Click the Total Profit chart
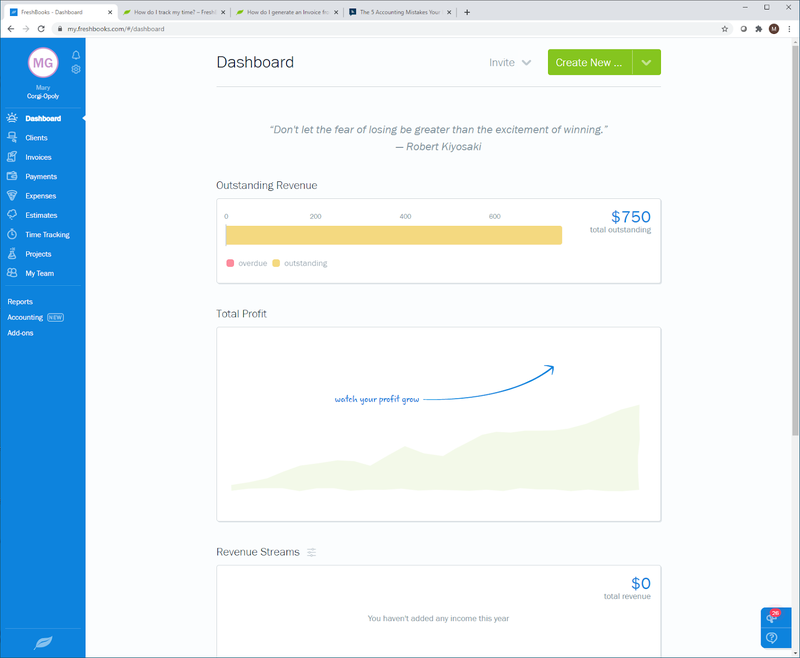The width and height of the screenshot is (800, 658). point(439,424)
